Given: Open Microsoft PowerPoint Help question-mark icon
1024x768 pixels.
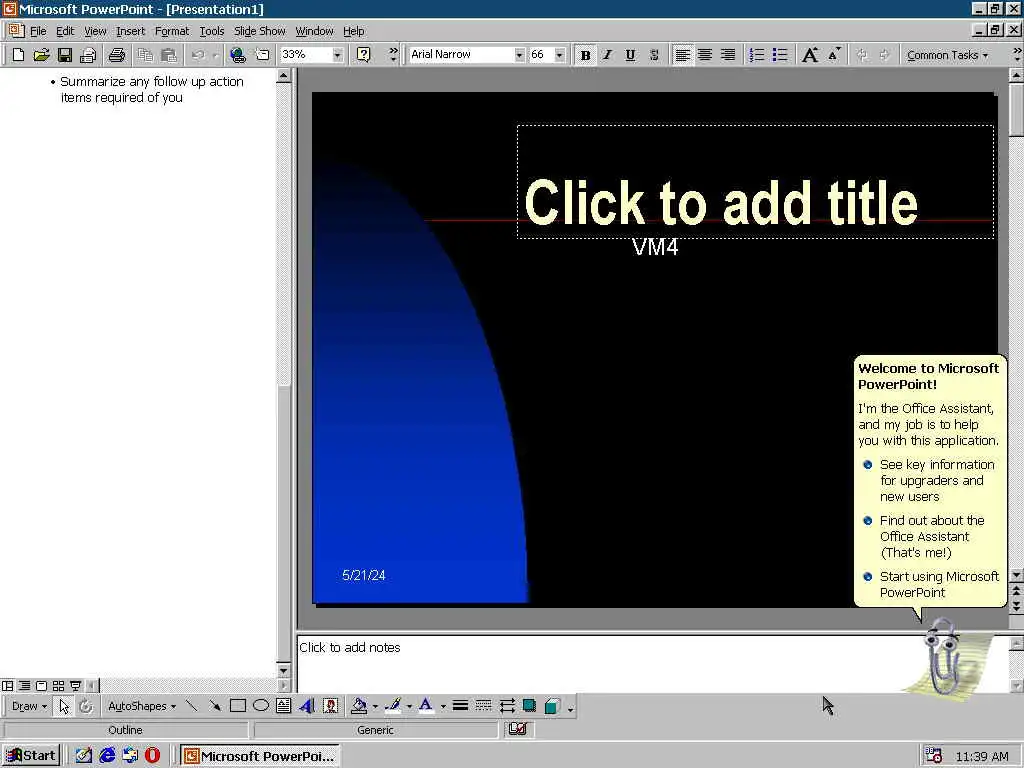Looking at the screenshot, I should [364, 55].
